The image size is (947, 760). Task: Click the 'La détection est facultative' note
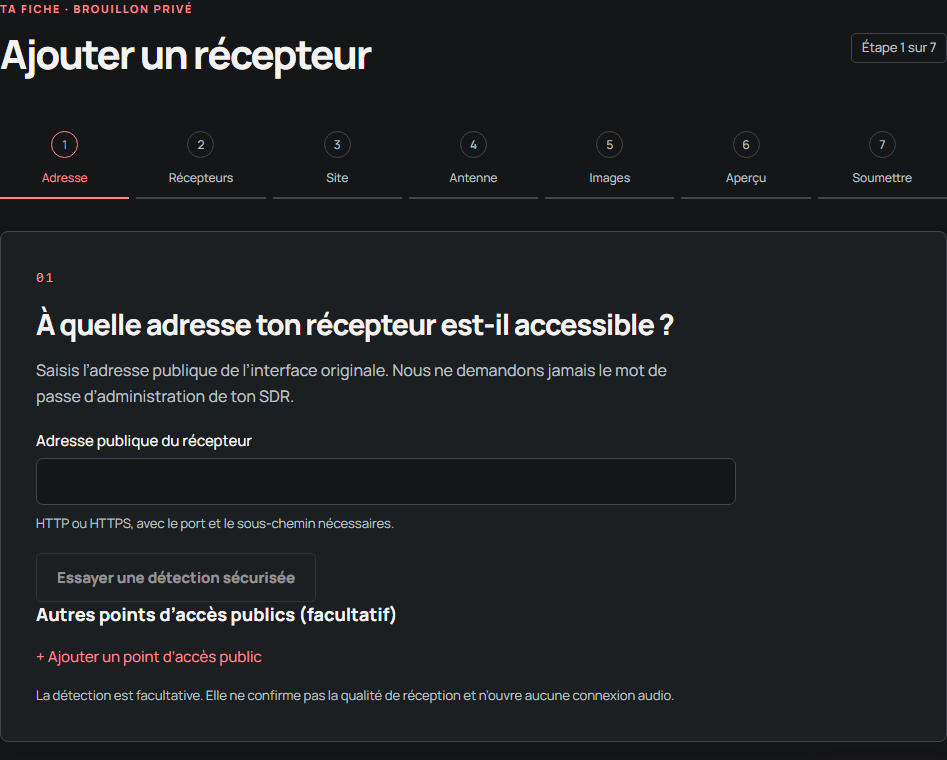(355, 696)
